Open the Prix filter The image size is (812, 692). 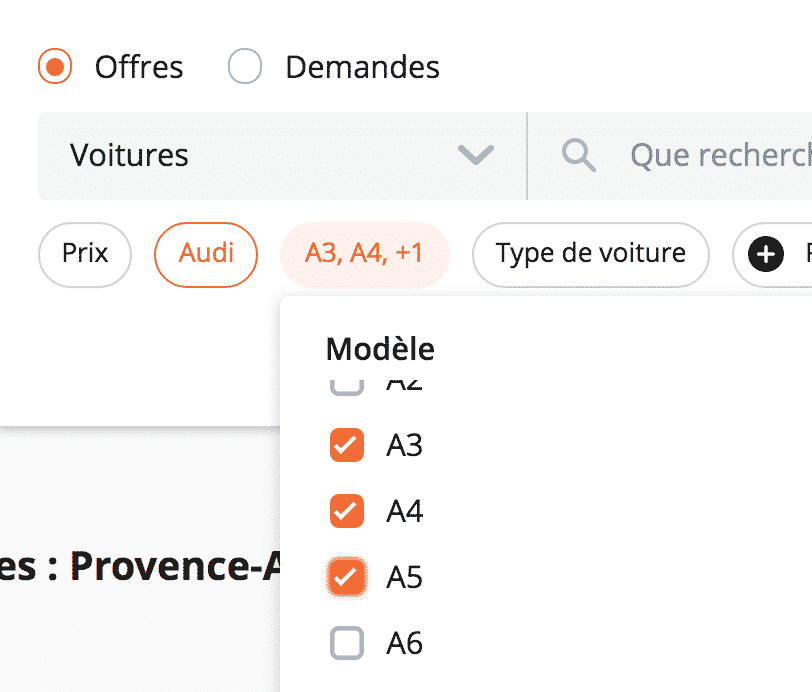pyautogui.click(x=84, y=255)
